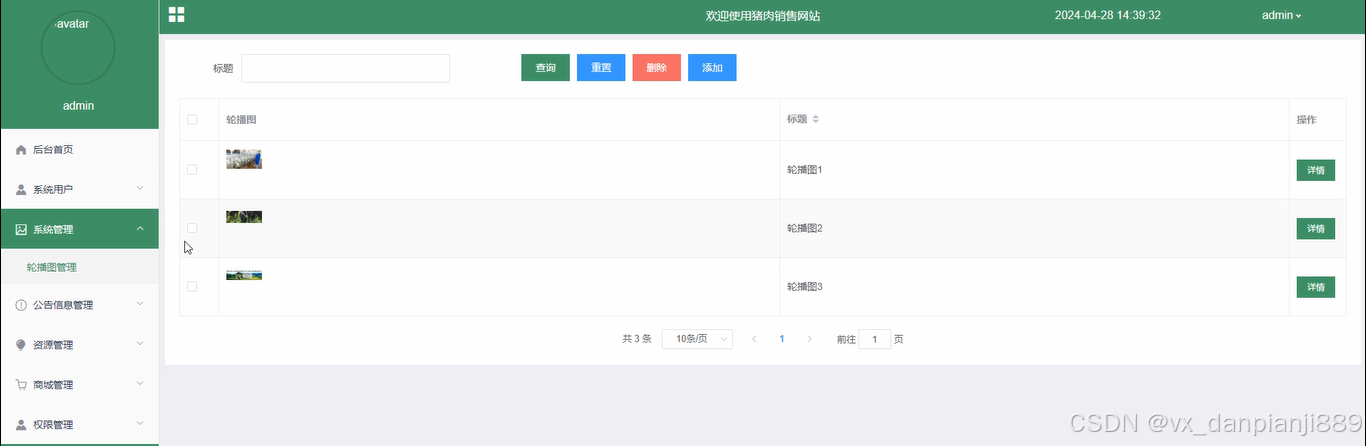1366x446 pixels.
Task: Click the avatar circle image
Action: point(79,47)
